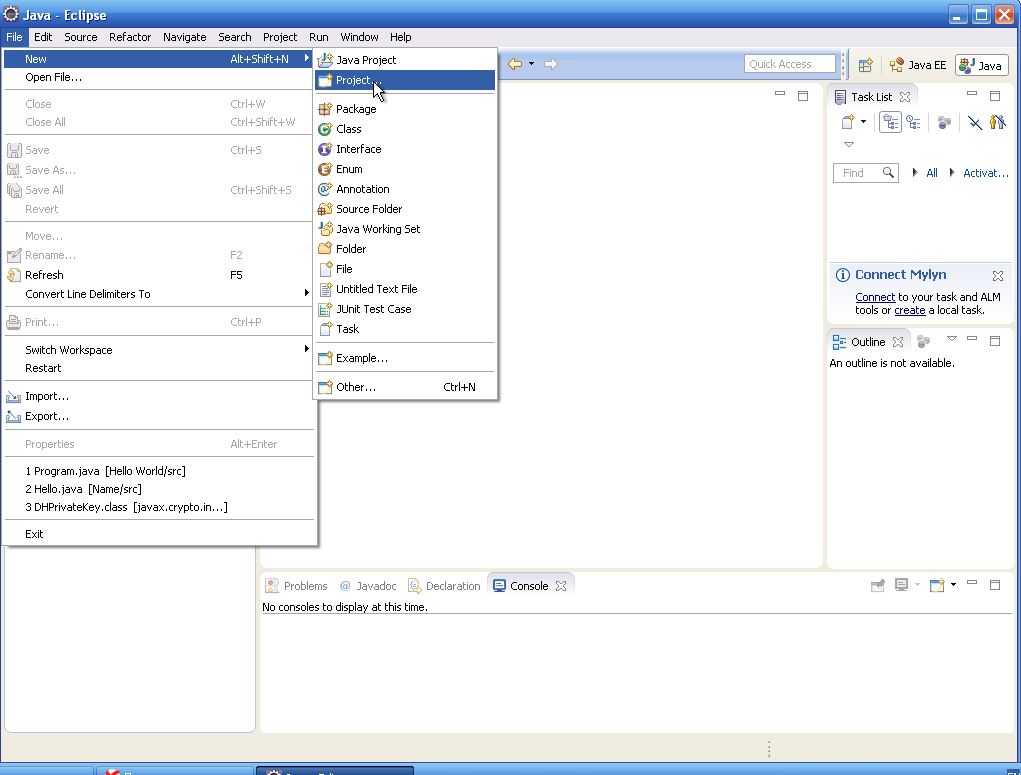1021x775 pixels.
Task: Open recent file 3 DHPrivateKey.class
Action: (159, 507)
